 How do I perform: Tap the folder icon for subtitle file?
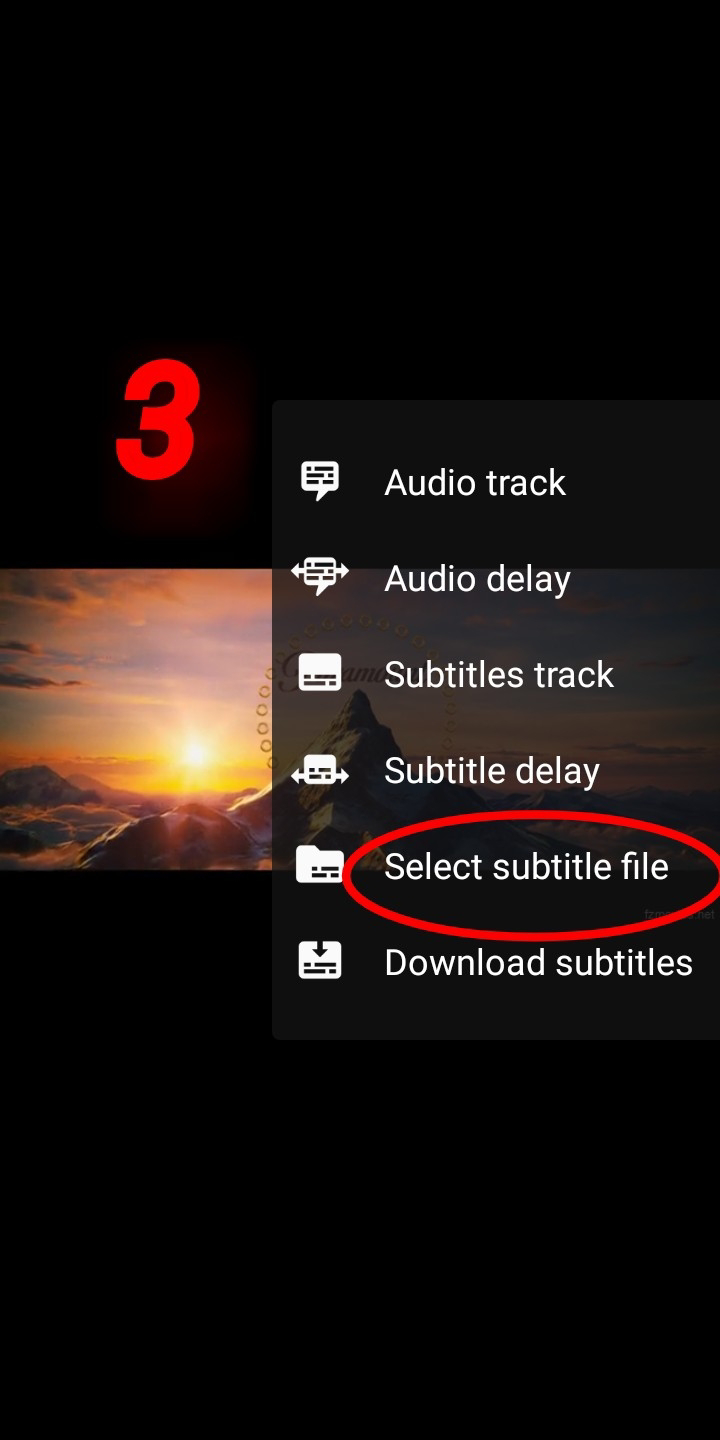click(x=320, y=866)
